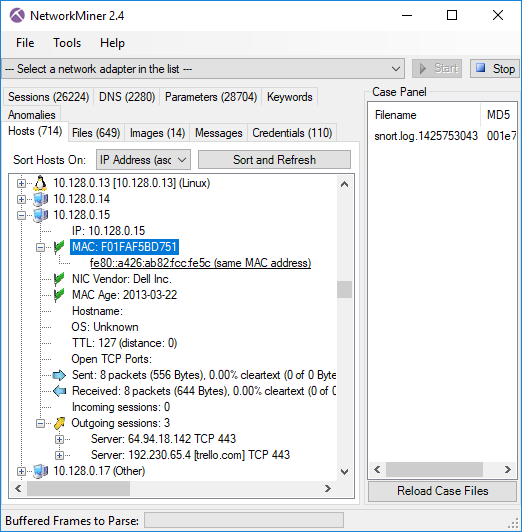The width and height of the screenshot is (522, 532).
Task: Click the green icon beside MAC Age
Action: [59, 295]
